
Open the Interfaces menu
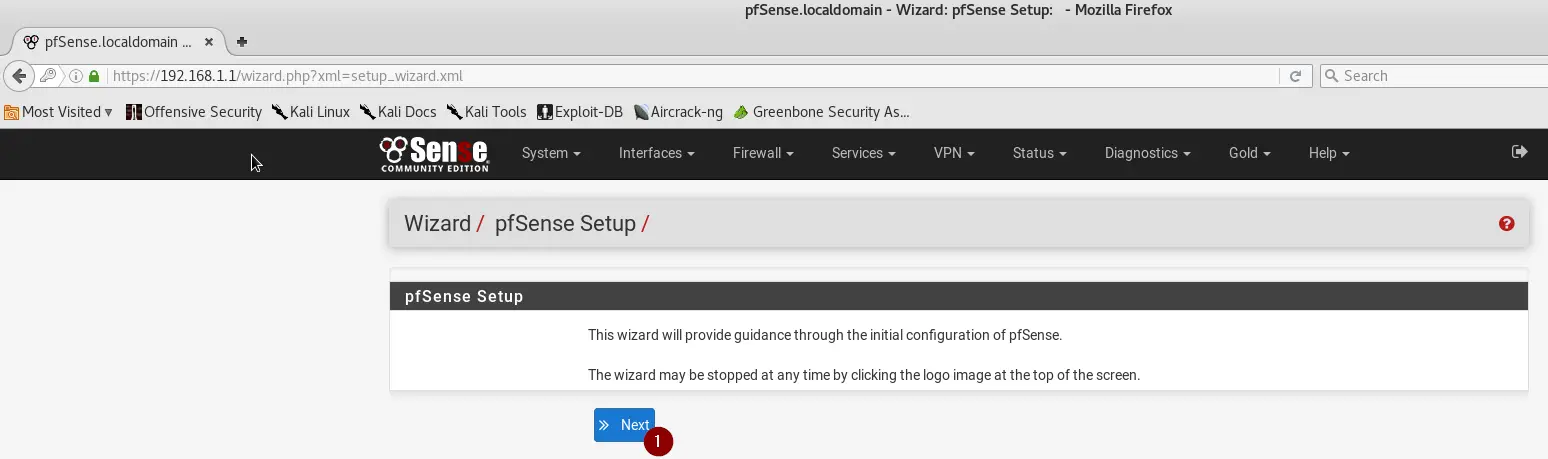(656, 153)
